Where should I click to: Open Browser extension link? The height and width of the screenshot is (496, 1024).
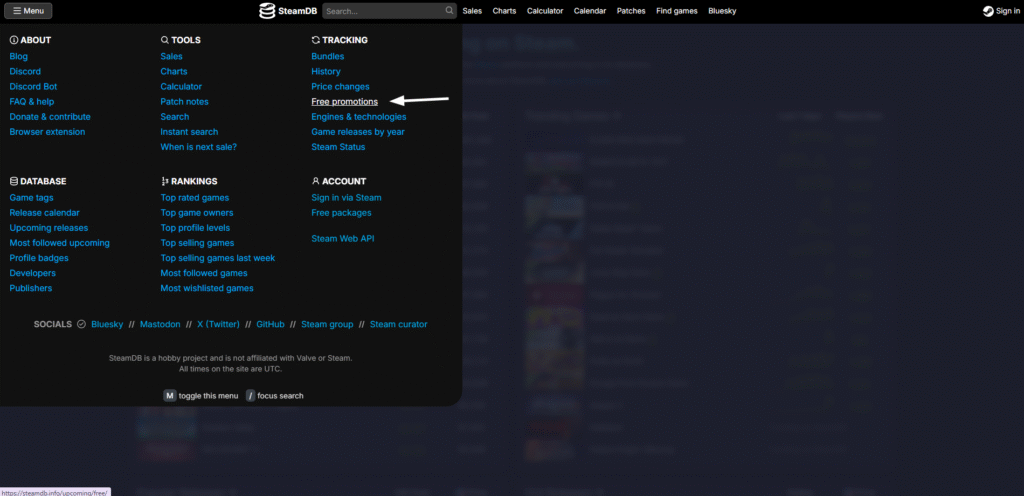(x=47, y=132)
